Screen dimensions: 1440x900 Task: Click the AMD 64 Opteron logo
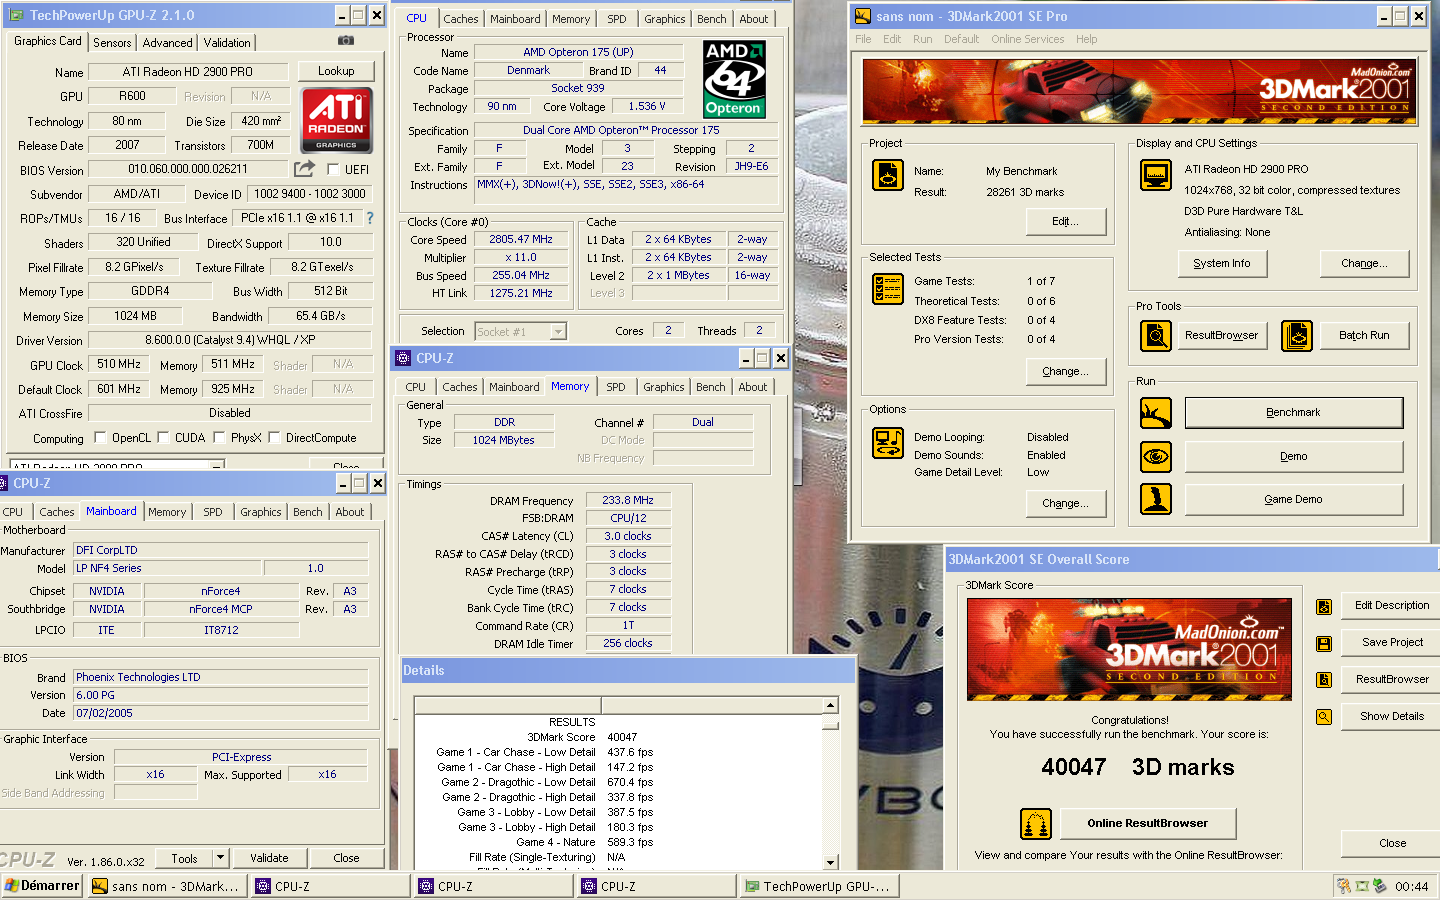tap(734, 79)
